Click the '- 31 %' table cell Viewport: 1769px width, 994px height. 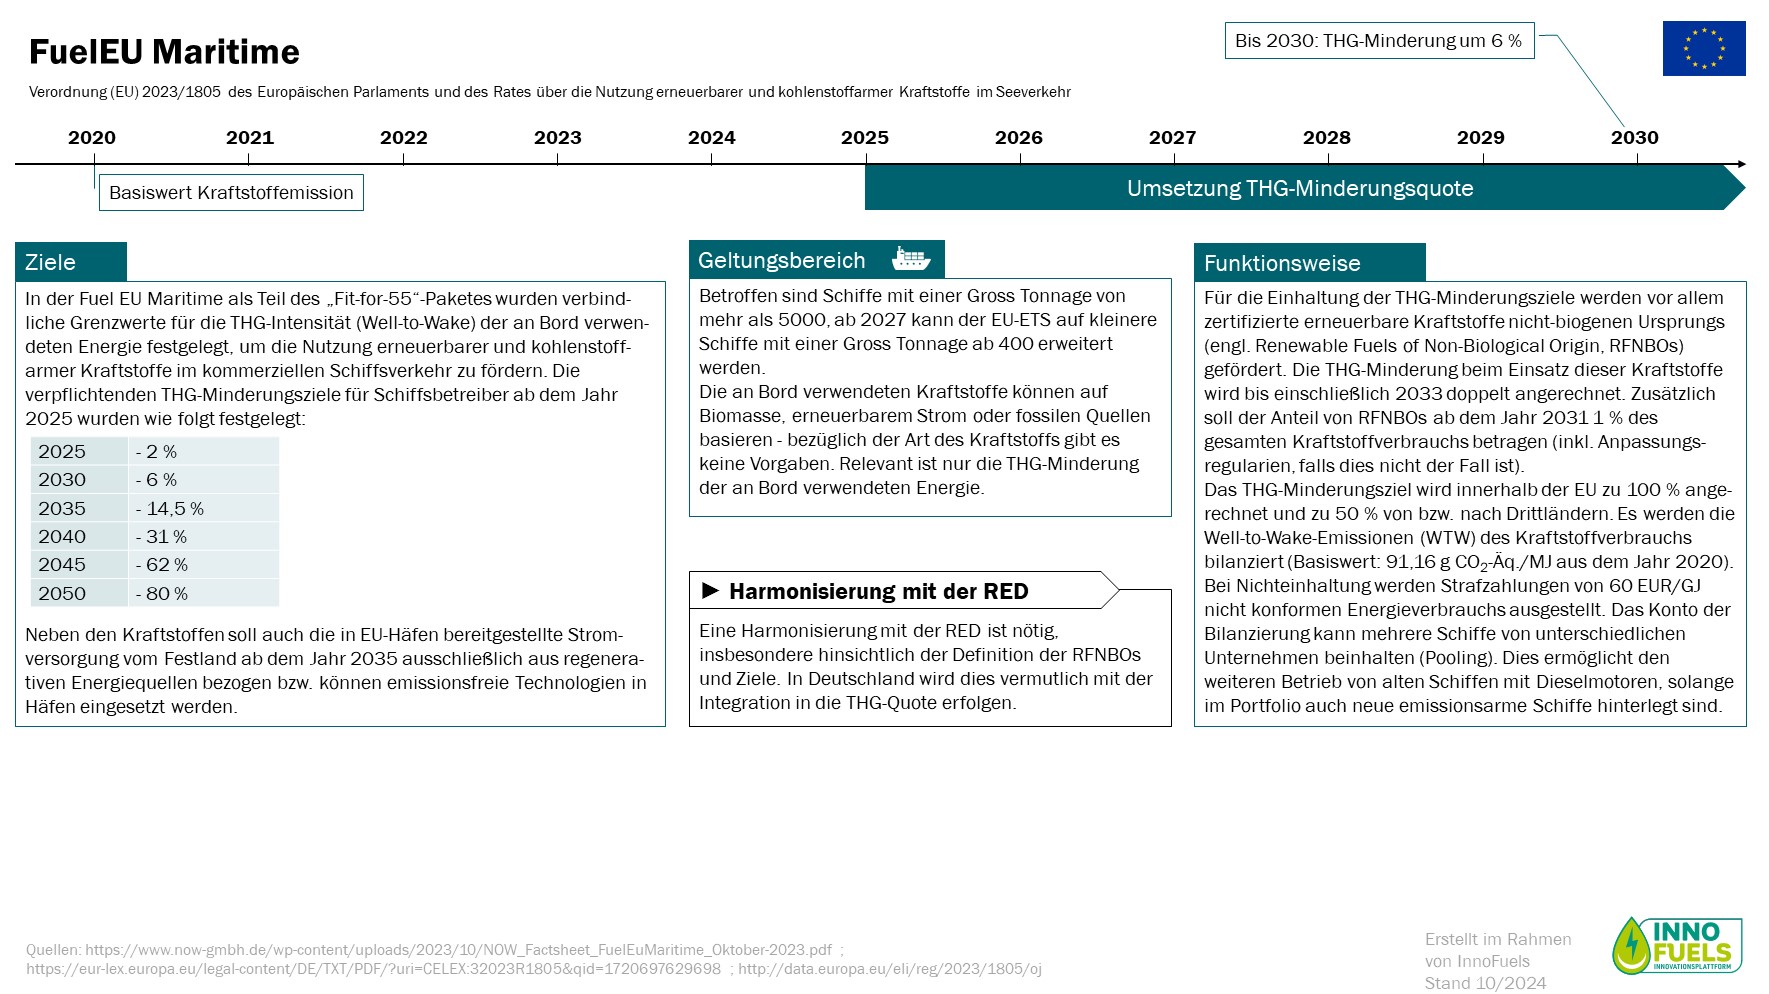tap(204, 537)
